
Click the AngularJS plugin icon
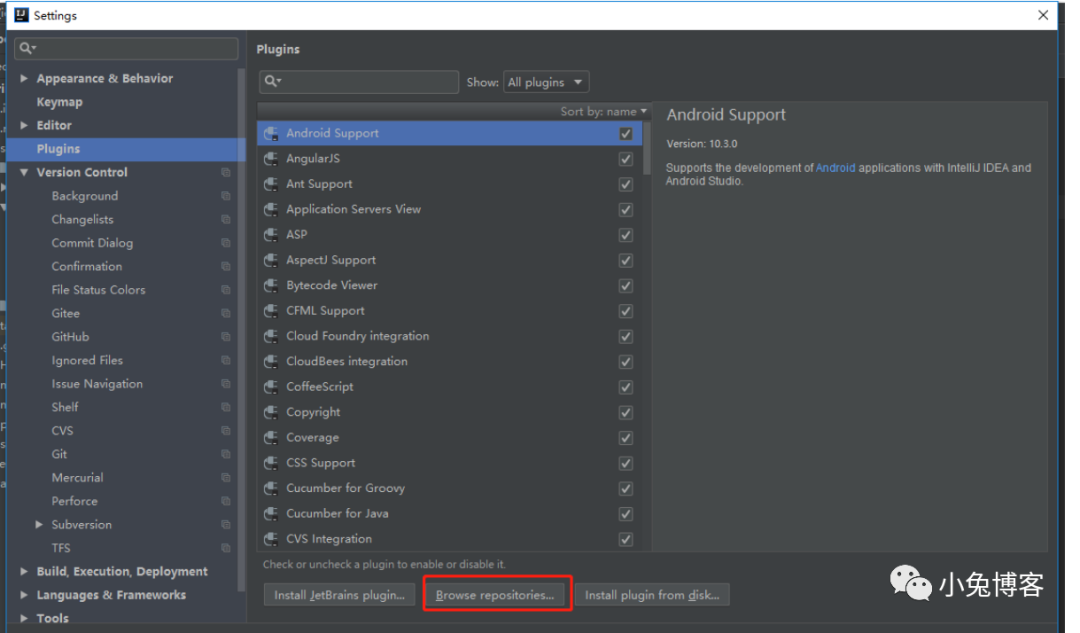click(271, 159)
